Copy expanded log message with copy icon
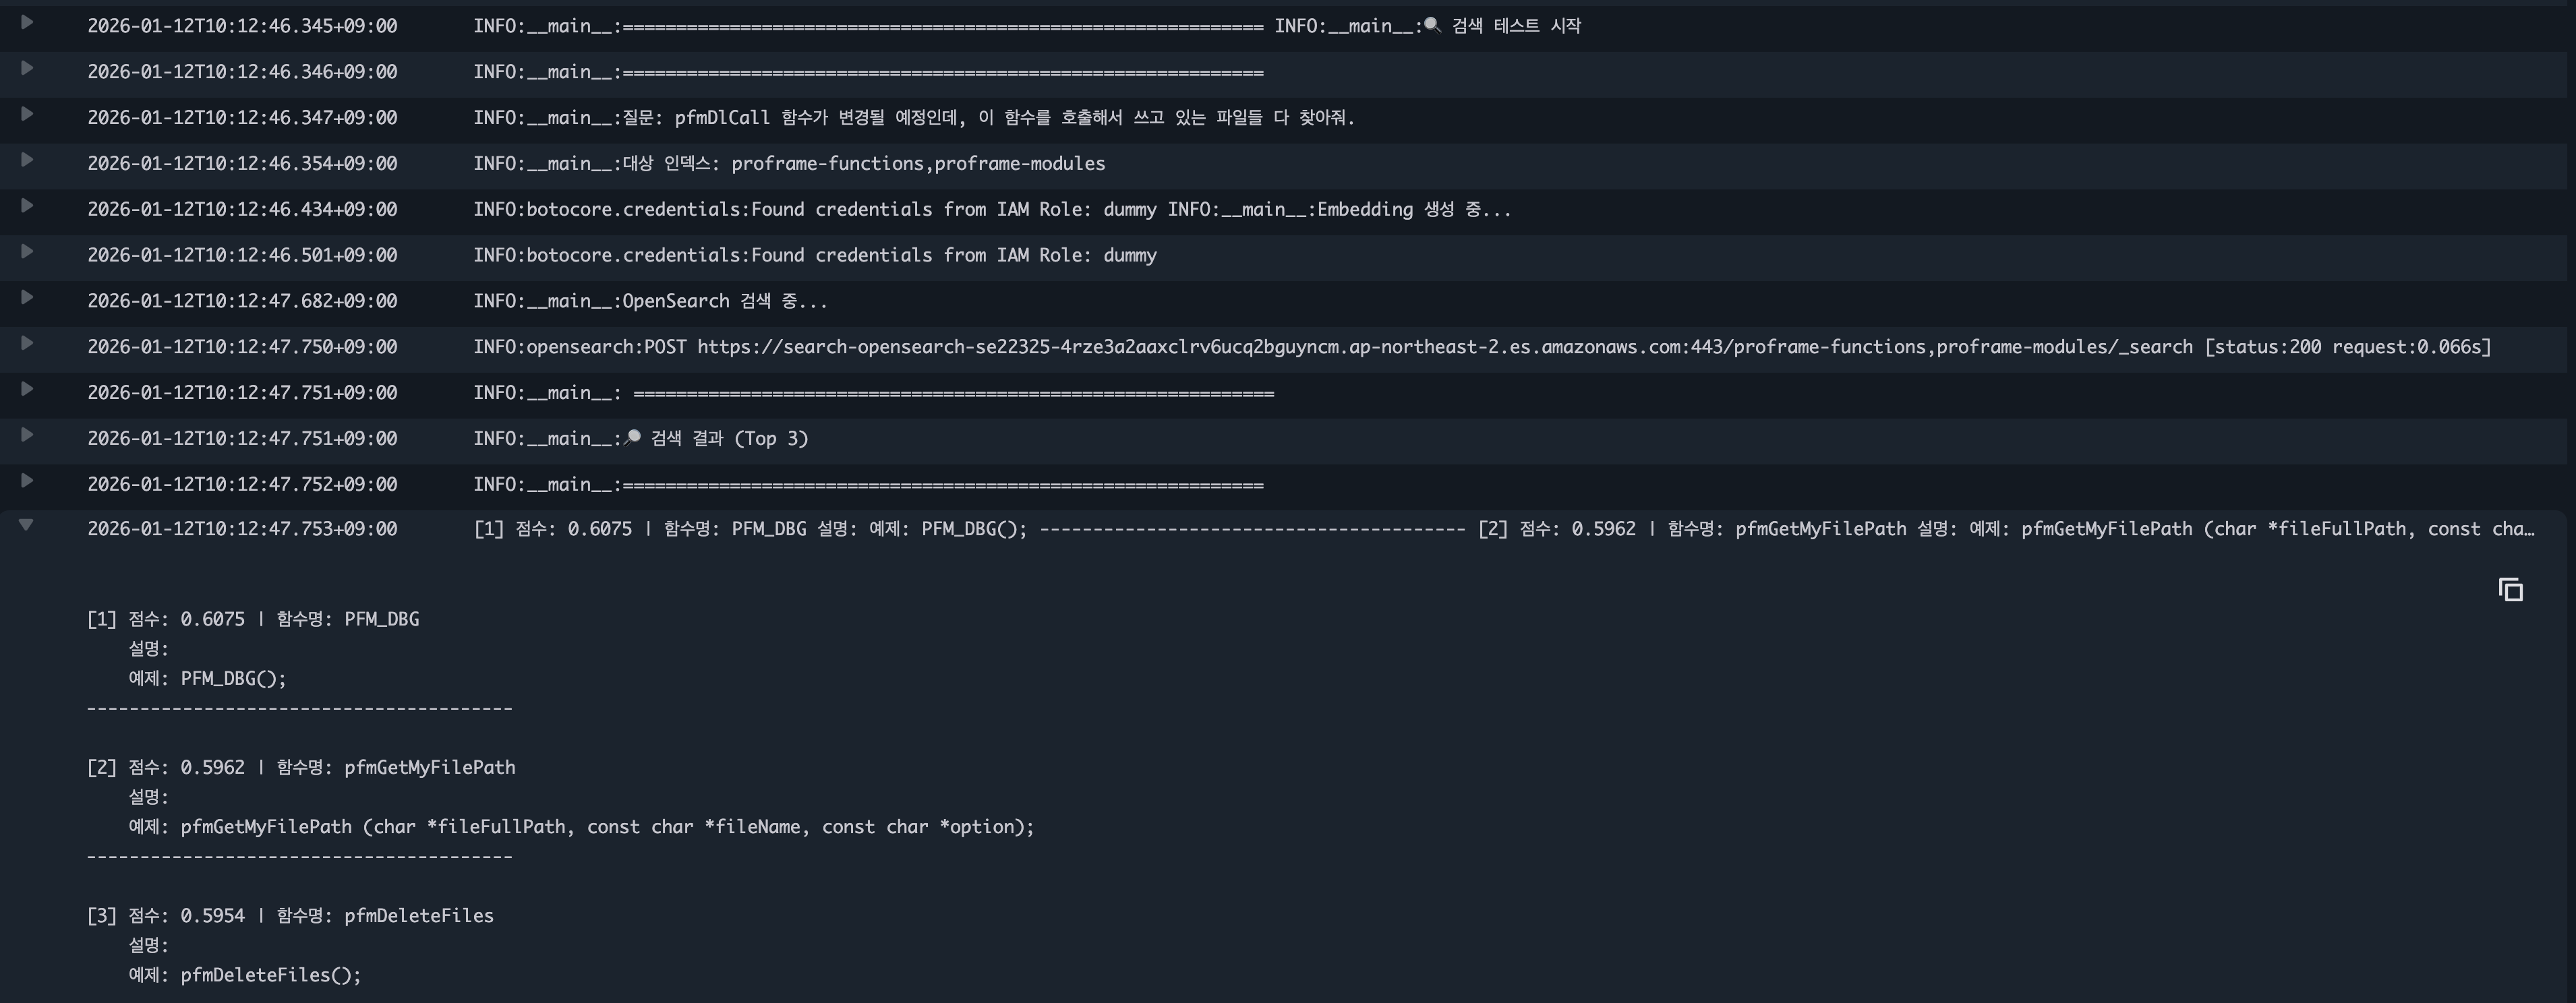The image size is (2576, 1003). click(x=2510, y=590)
